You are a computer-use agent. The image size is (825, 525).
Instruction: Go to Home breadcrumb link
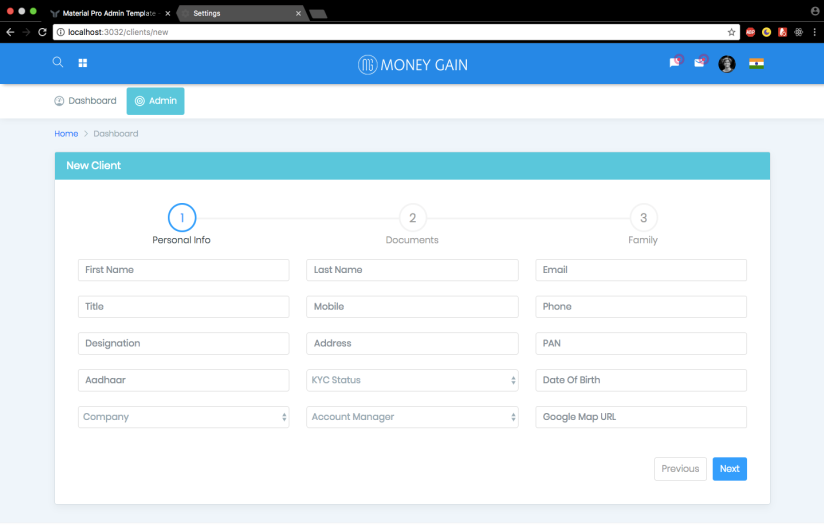66,134
